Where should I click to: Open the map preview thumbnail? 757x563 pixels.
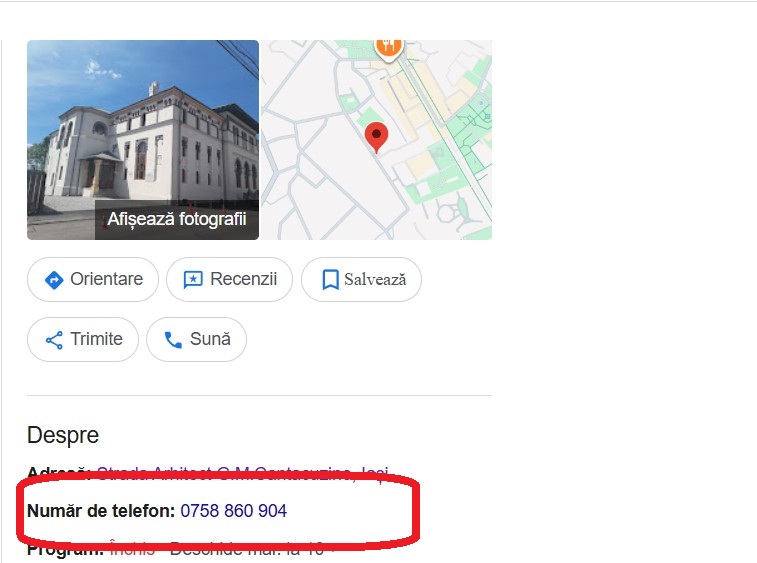(377, 140)
